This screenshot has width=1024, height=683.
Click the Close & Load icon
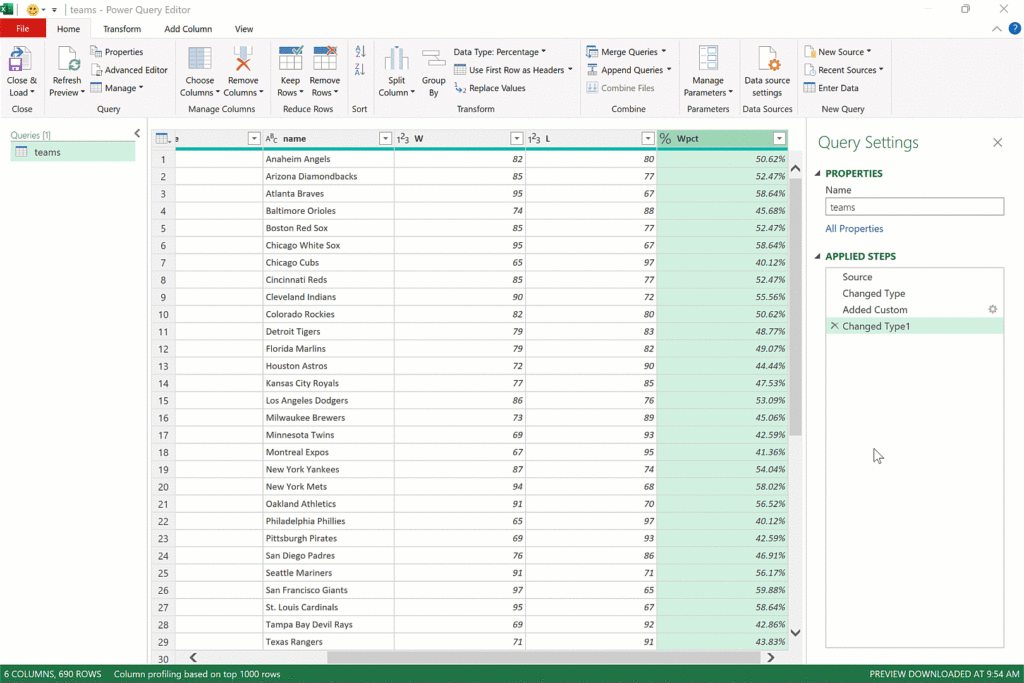pos(20,59)
